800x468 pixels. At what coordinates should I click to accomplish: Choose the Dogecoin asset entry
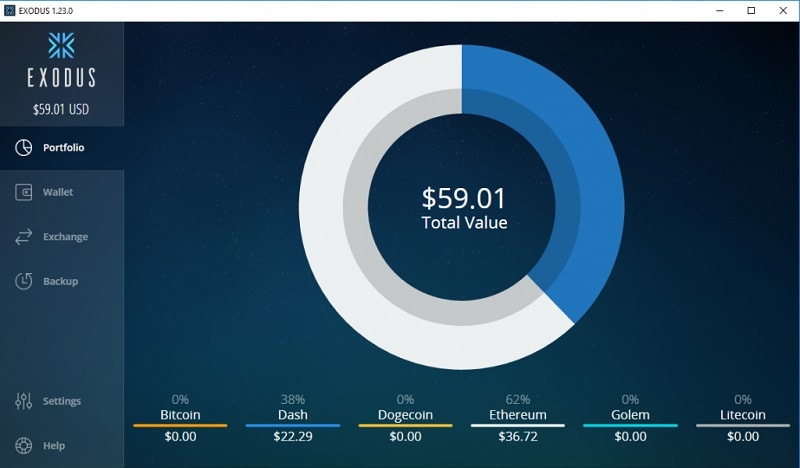pyautogui.click(x=405, y=415)
